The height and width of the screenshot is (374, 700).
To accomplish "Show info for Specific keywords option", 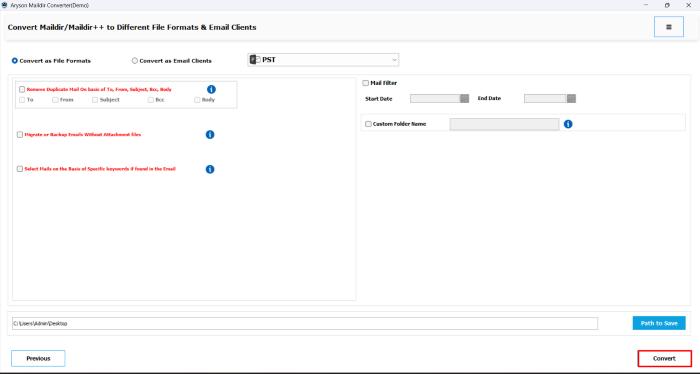I will click(210, 169).
